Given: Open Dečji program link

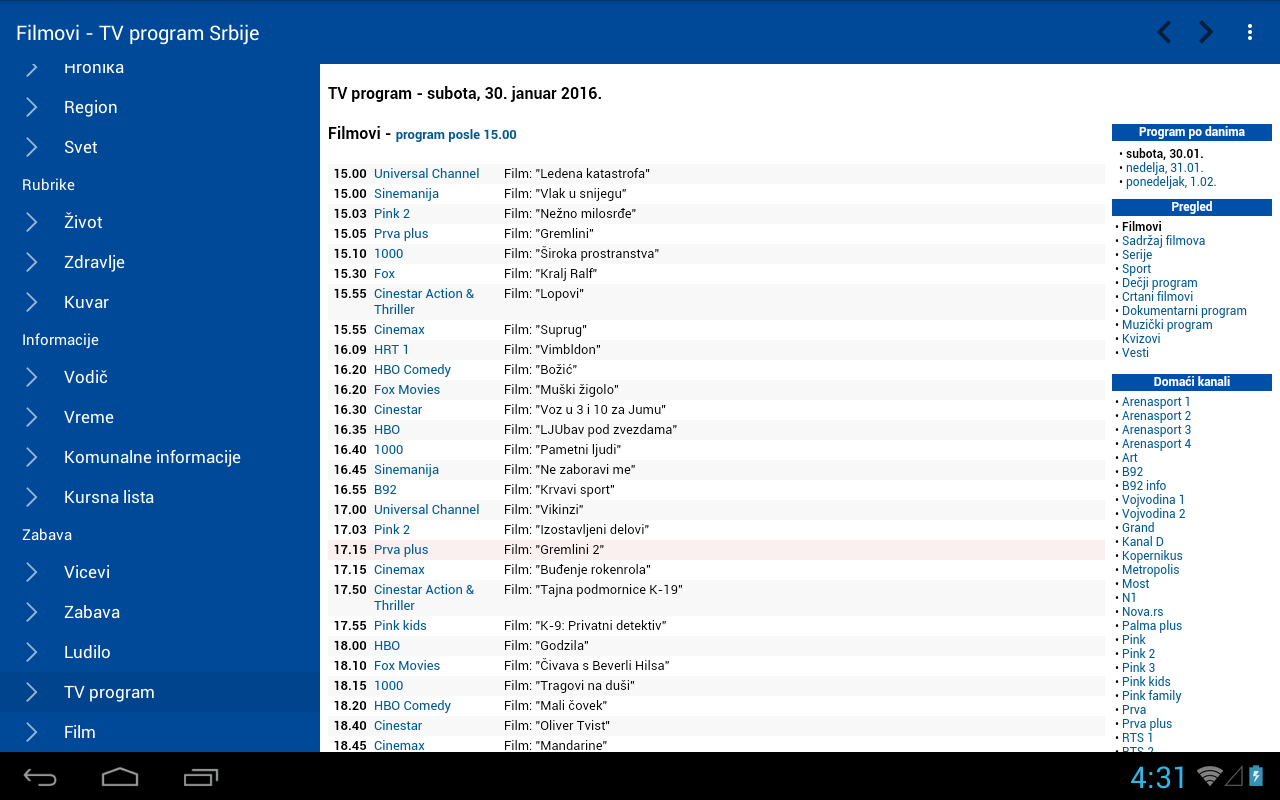Looking at the screenshot, I should 1159,283.
